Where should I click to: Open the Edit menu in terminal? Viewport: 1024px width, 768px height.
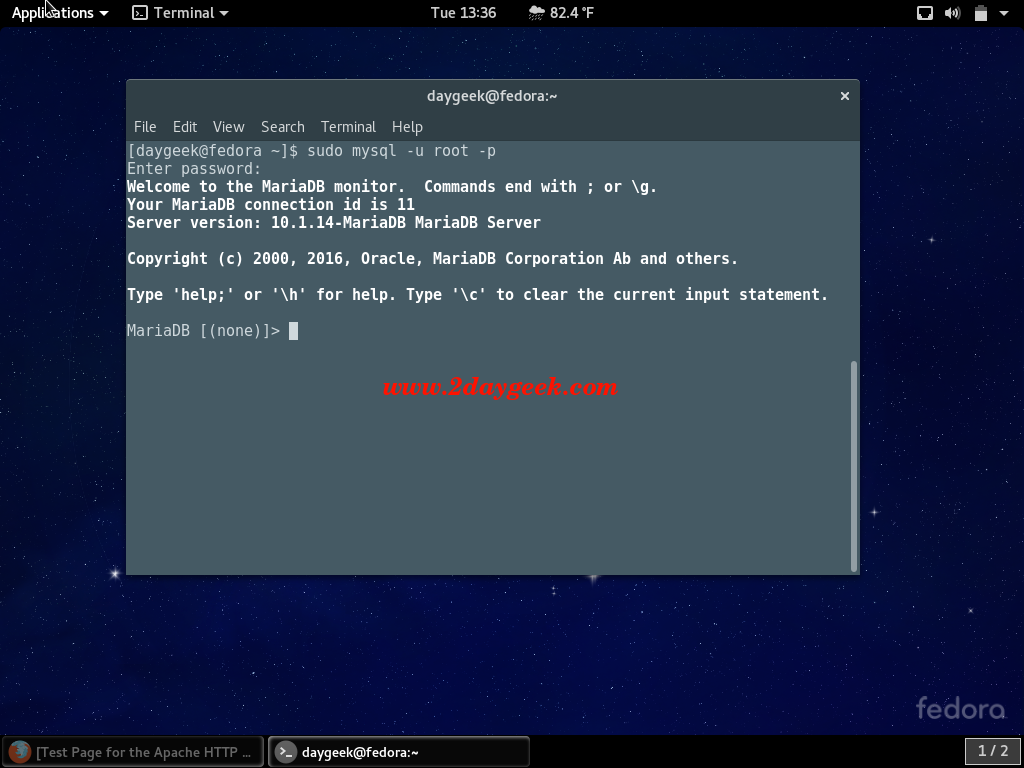185,127
